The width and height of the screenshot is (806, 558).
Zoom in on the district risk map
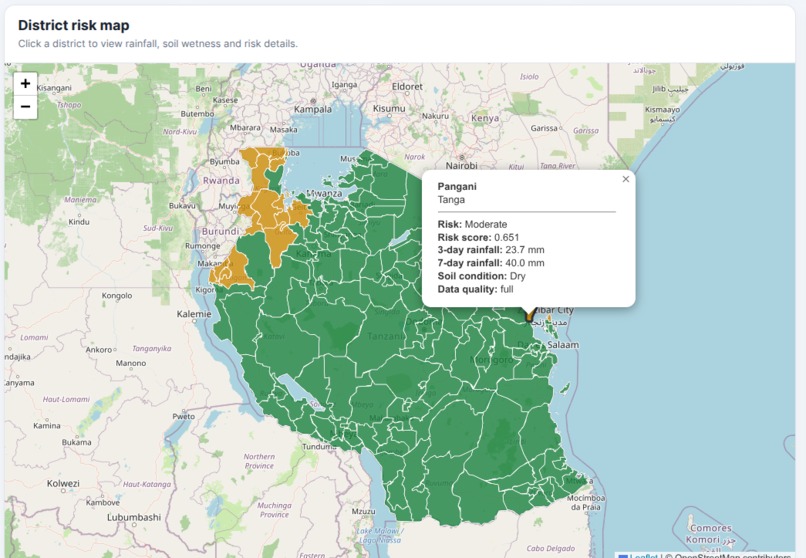pyautogui.click(x=25, y=83)
